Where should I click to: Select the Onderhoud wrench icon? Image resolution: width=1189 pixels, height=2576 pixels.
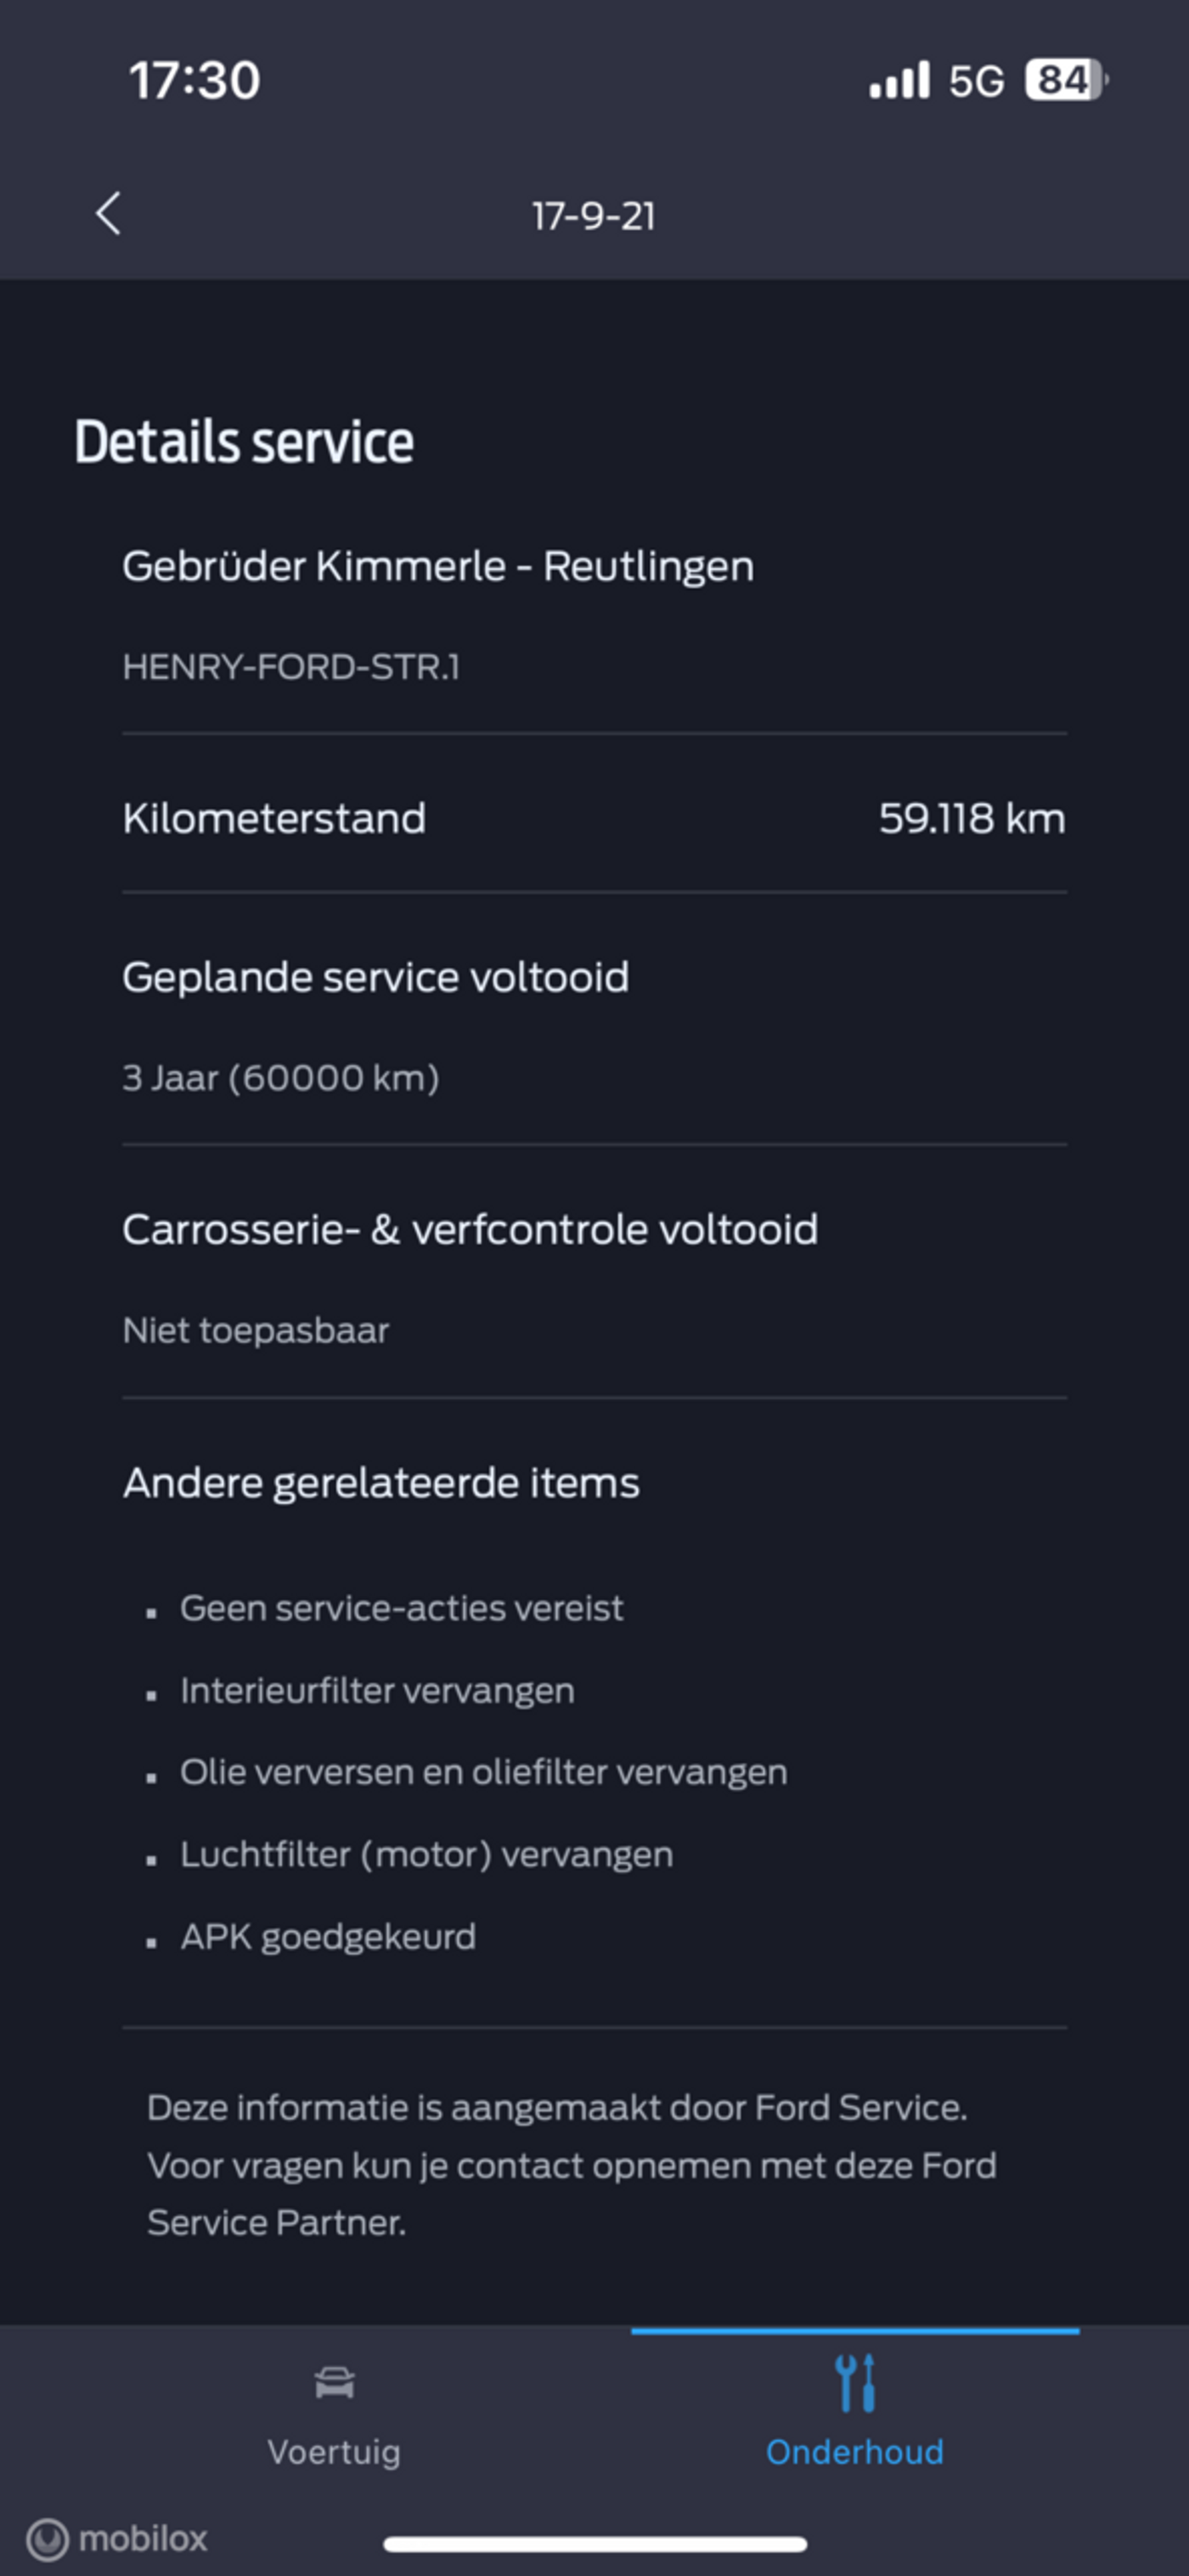[x=855, y=2383]
